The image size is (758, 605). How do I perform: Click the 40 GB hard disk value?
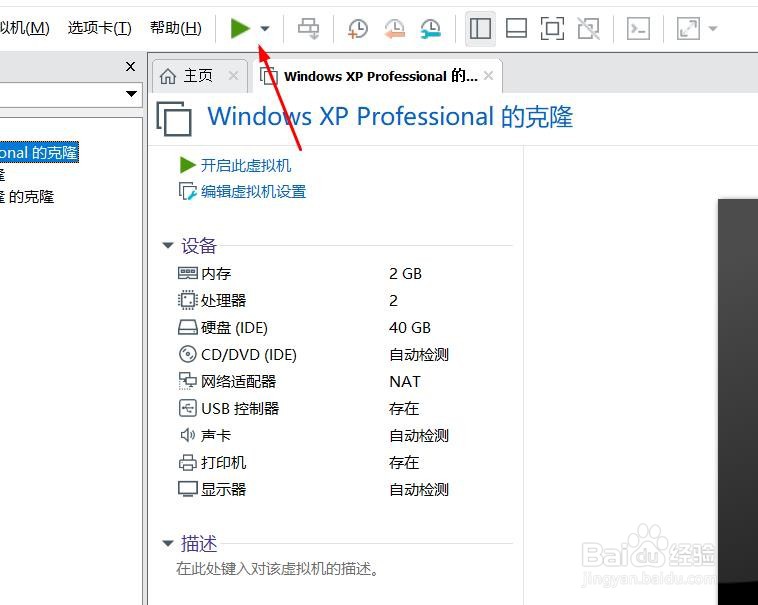[x=409, y=328]
